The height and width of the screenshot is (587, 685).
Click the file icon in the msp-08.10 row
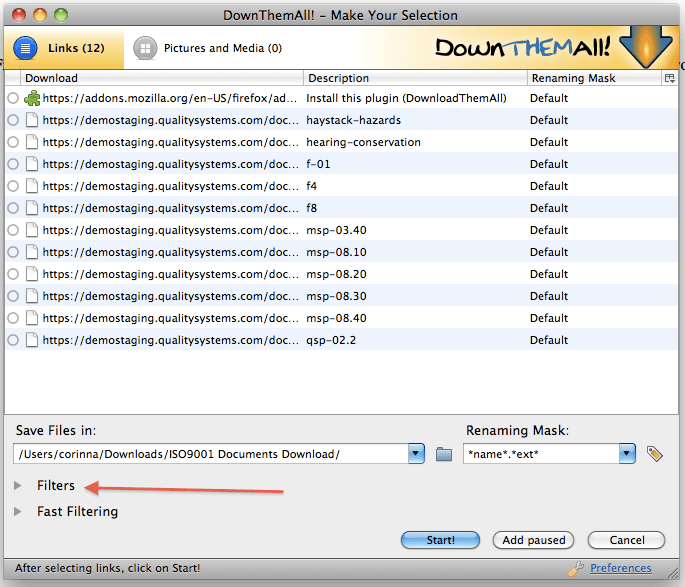click(32, 252)
